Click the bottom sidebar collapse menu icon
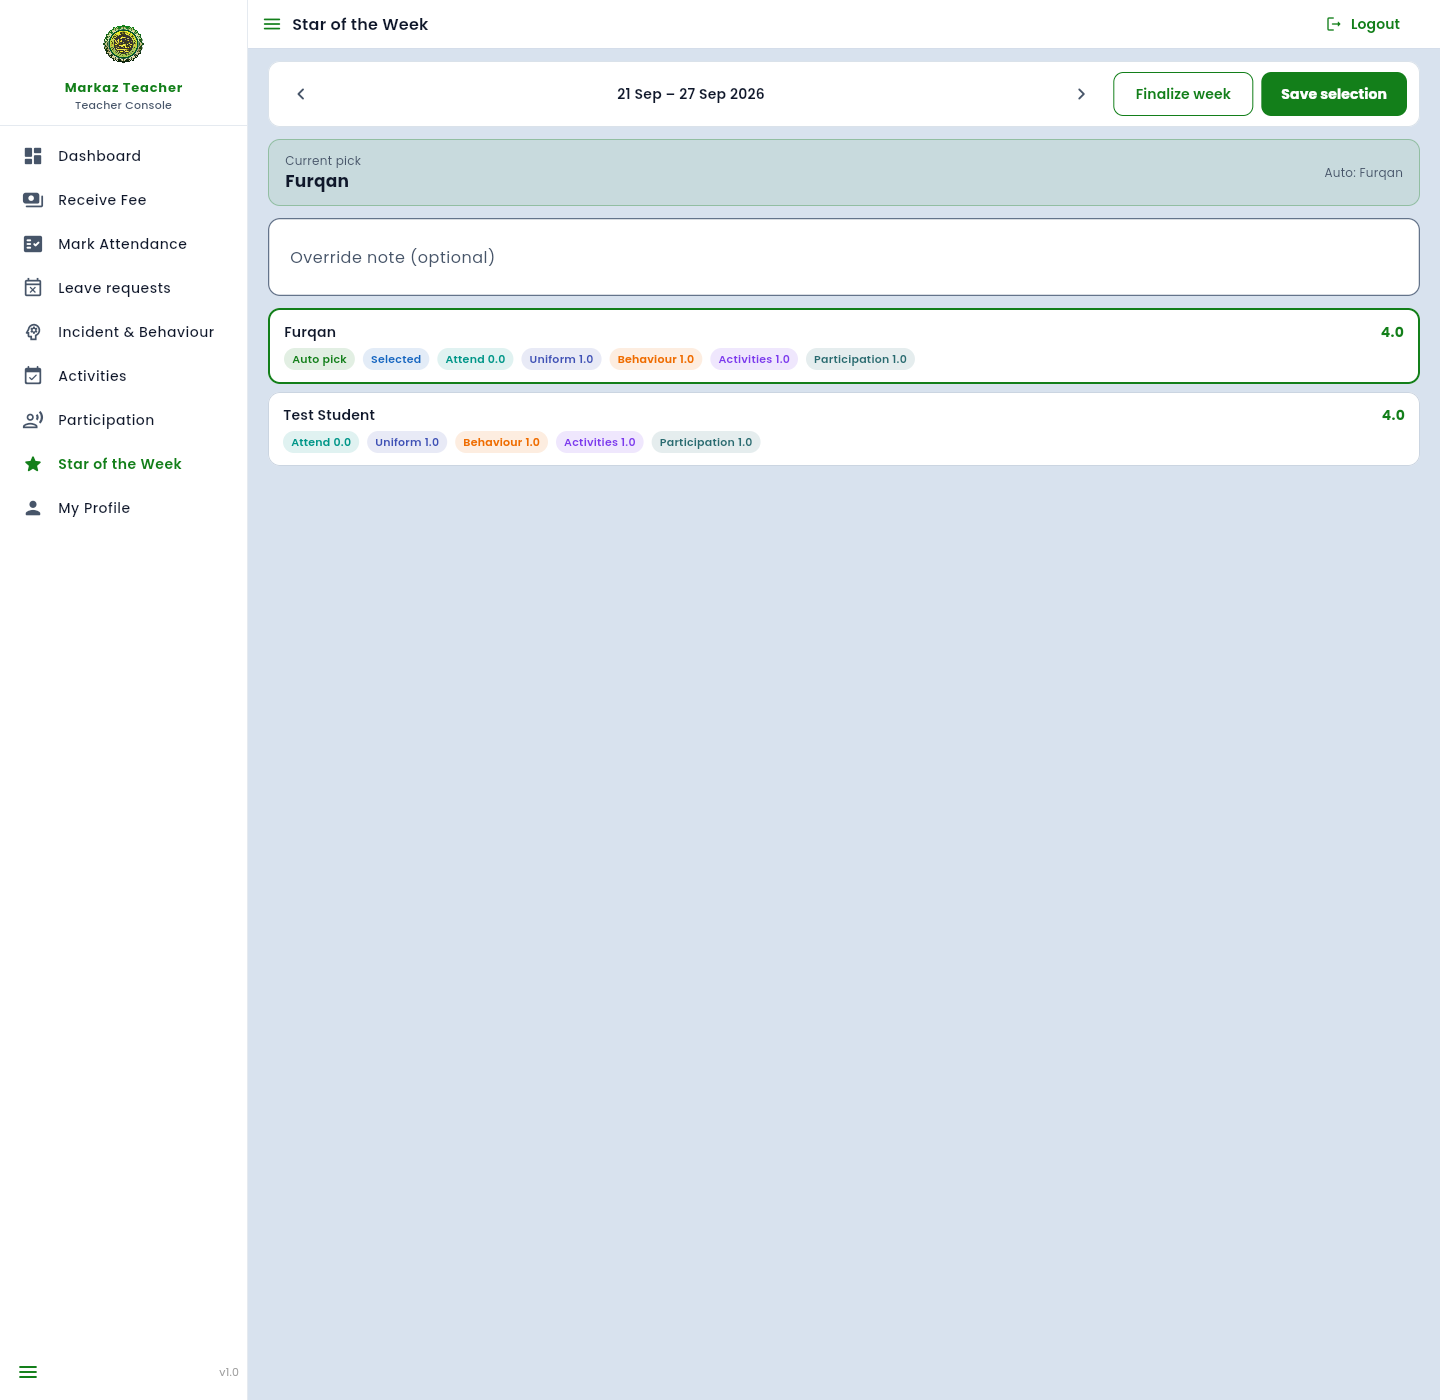The height and width of the screenshot is (1400, 1440). coord(28,1372)
